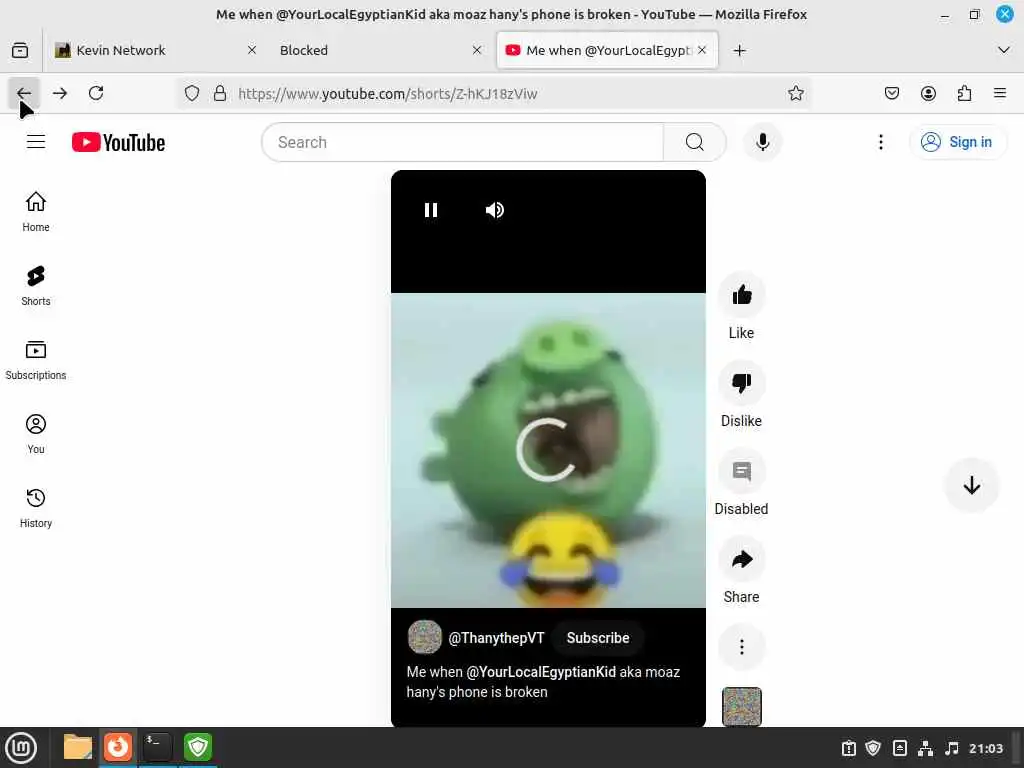Launch the file manager from taskbar

(x=78, y=747)
